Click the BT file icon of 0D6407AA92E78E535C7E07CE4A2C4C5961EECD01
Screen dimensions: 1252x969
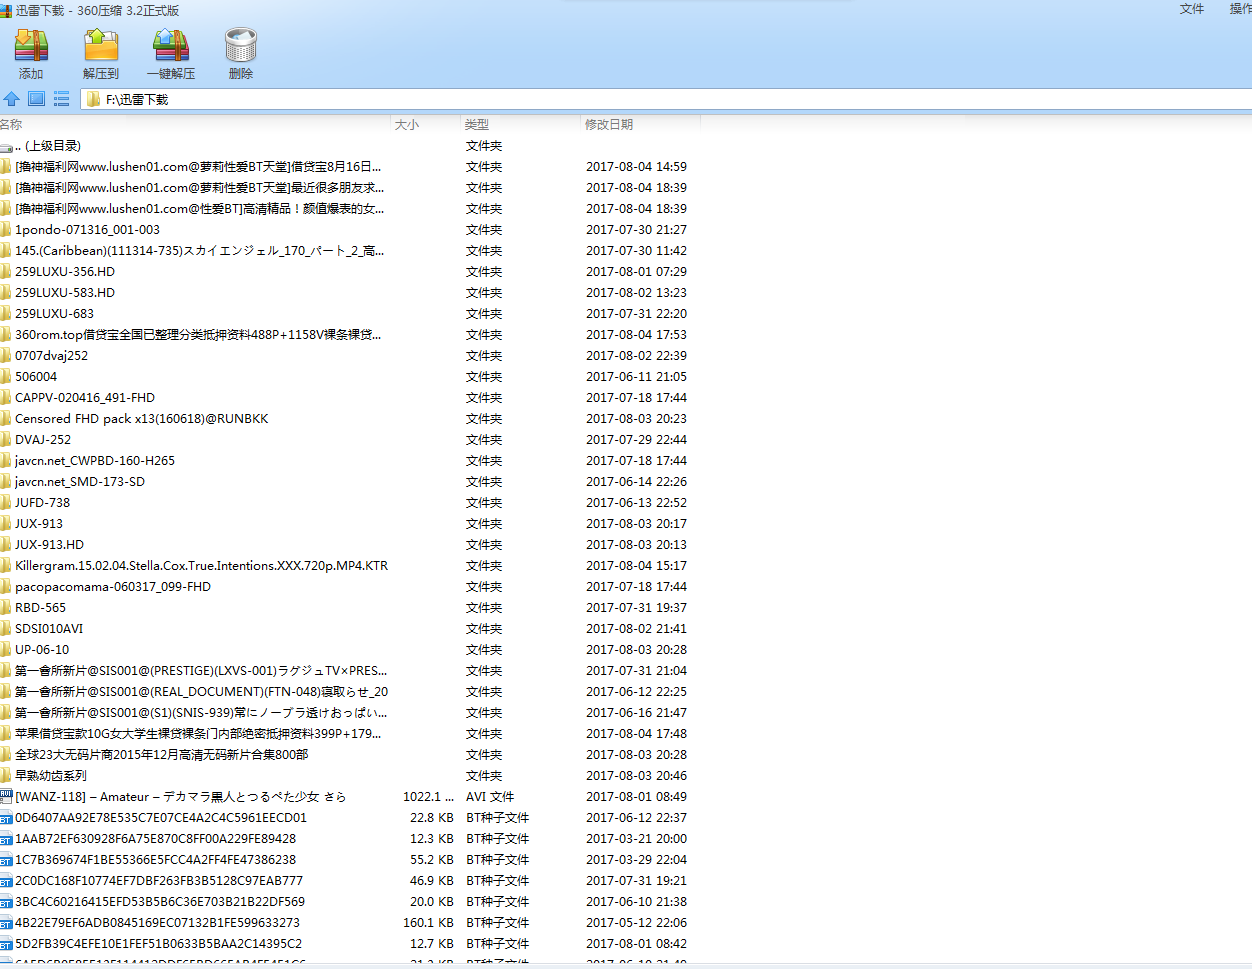(x=5, y=818)
